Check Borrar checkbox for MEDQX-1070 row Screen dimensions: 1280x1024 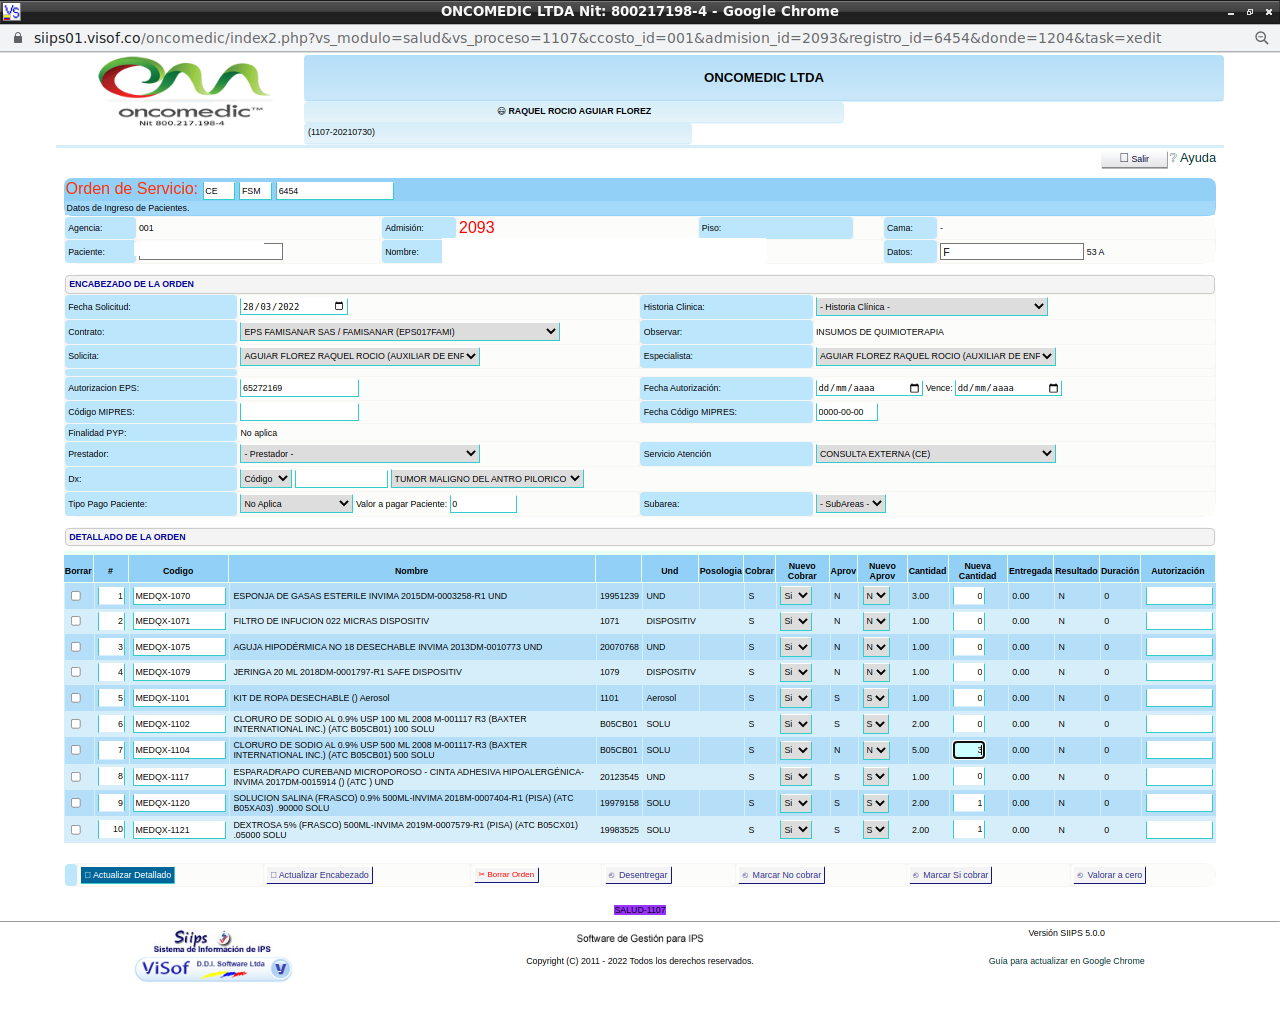coord(76,596)
